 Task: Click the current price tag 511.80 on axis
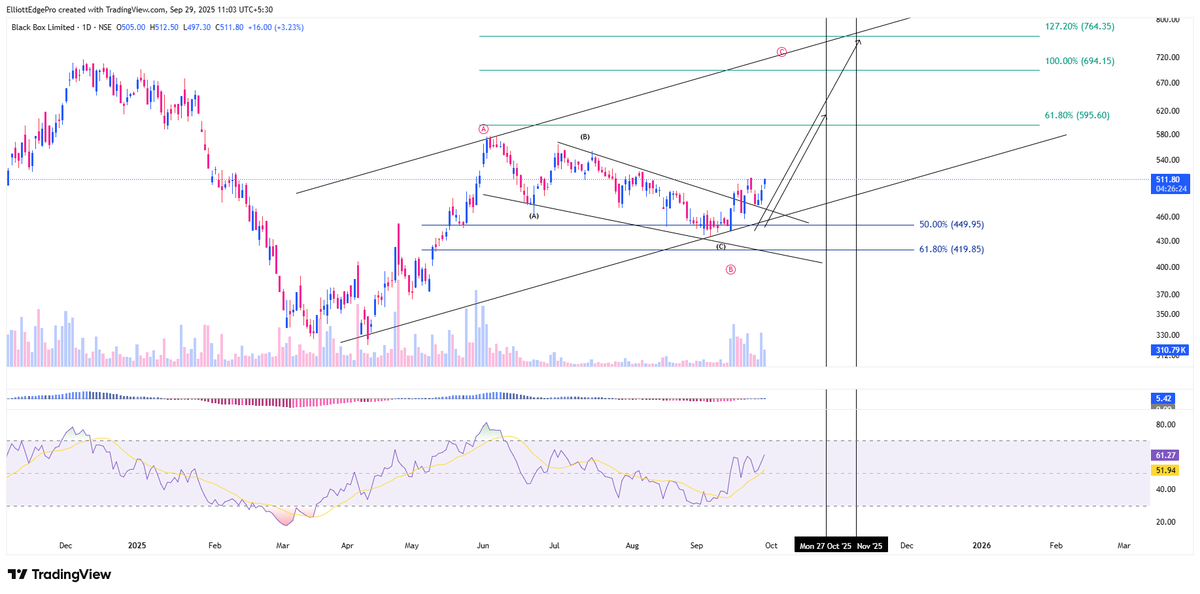[x=1169, y=180]
